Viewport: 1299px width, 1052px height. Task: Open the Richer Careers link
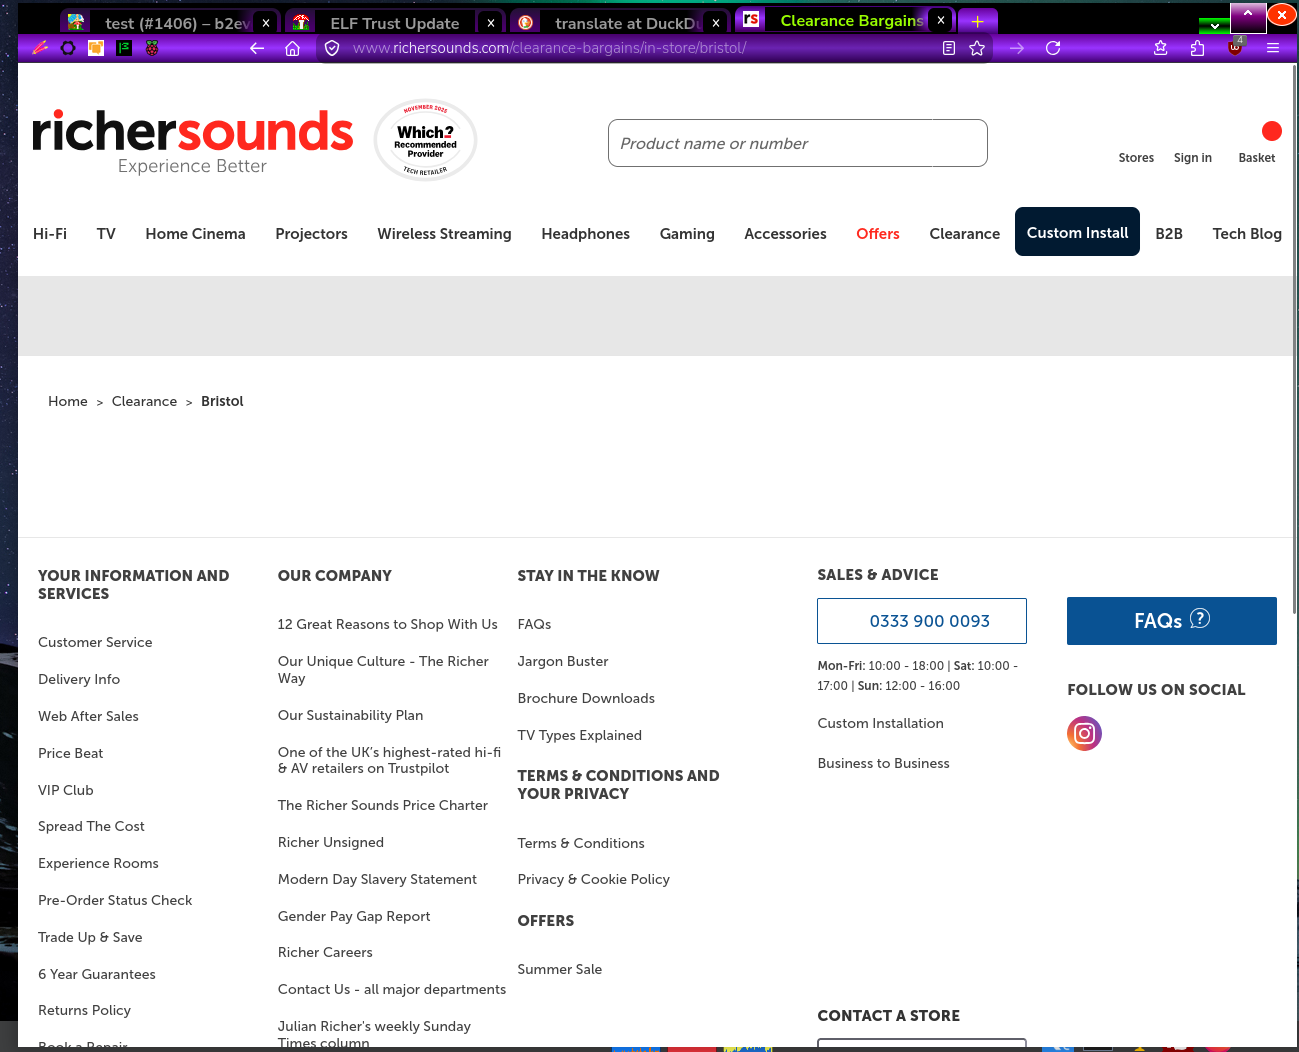325,952
